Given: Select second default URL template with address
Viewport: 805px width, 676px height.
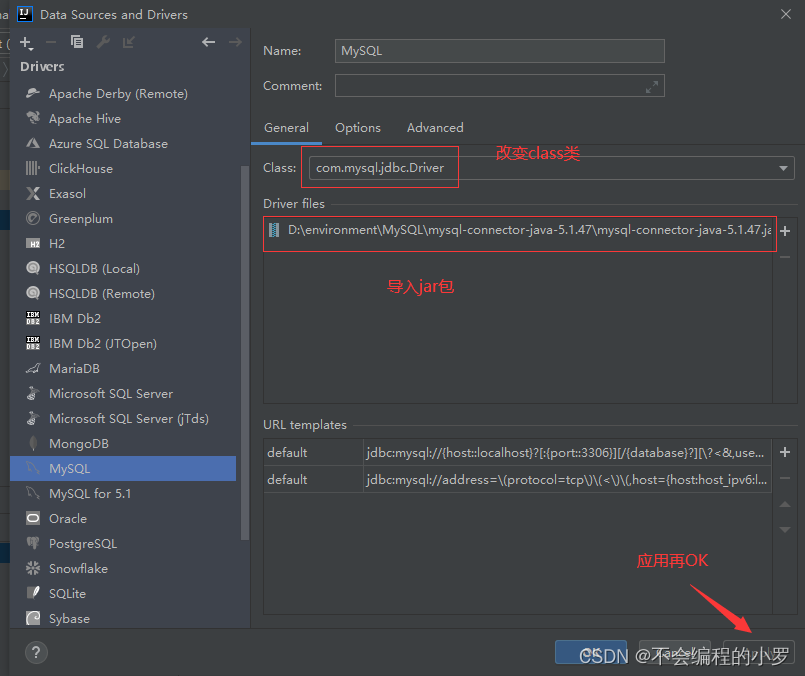Looking at the screenshot, I should click(x=518, y=479).
